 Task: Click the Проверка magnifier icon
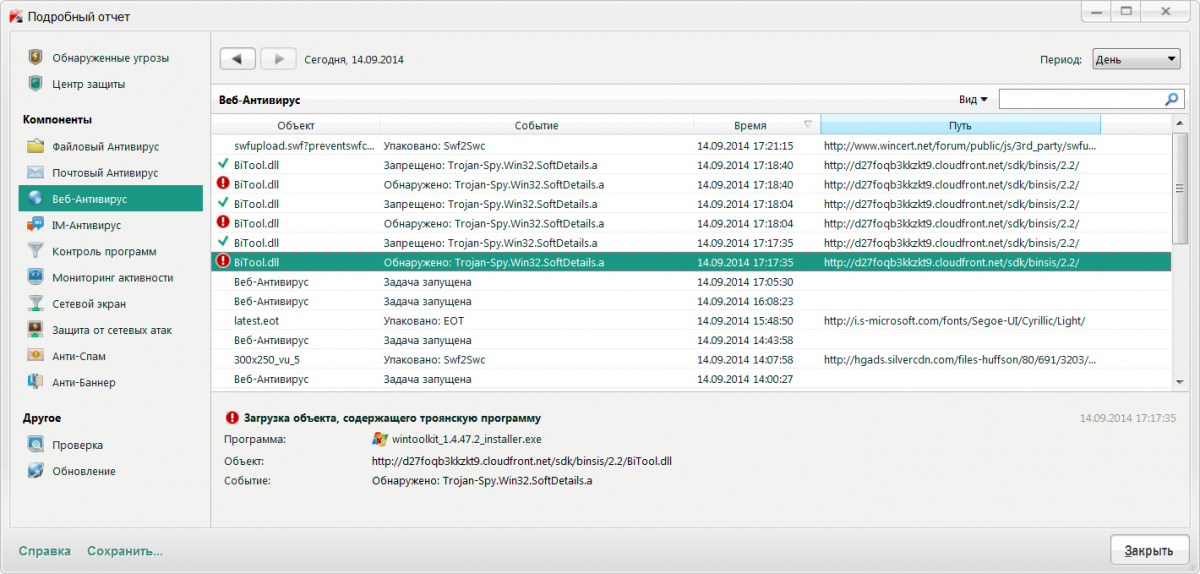click(35, 445)
